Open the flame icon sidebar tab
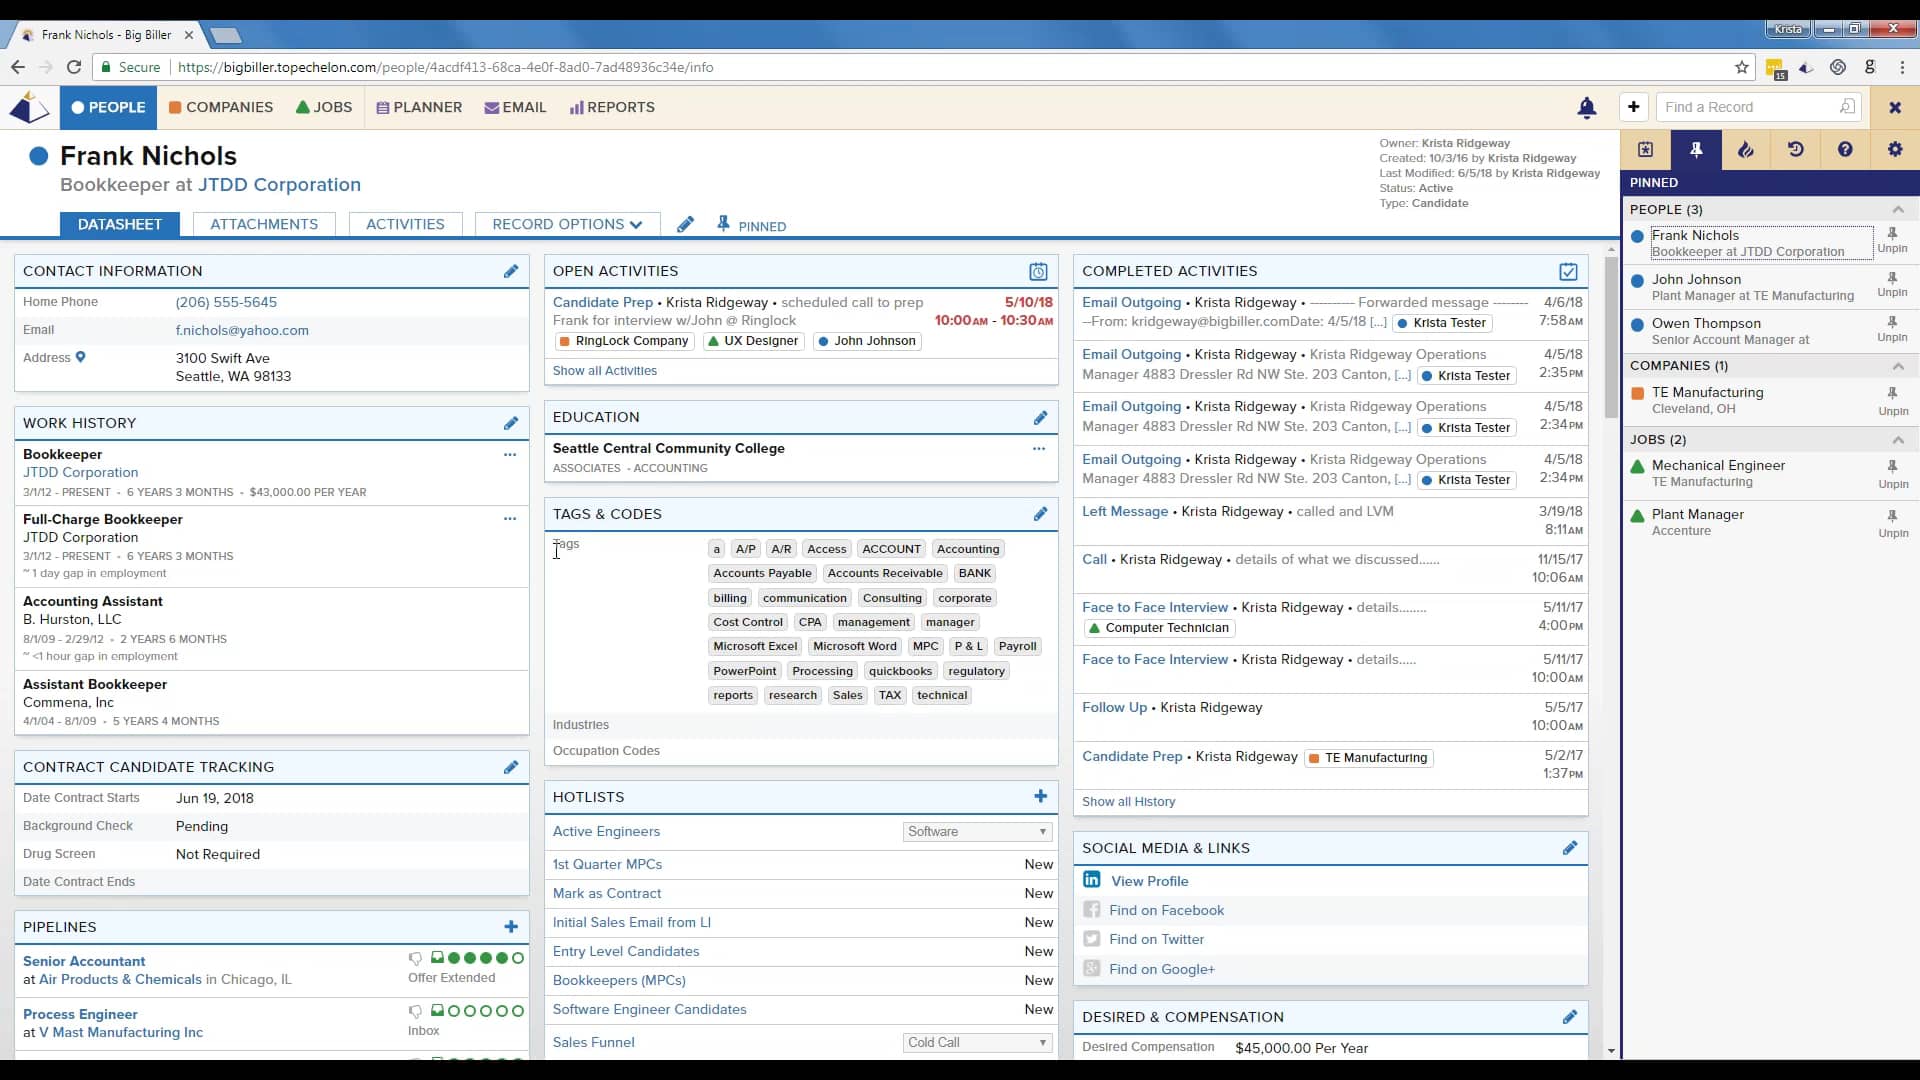This screenshot has height=1080, width=1920. 1746,150
